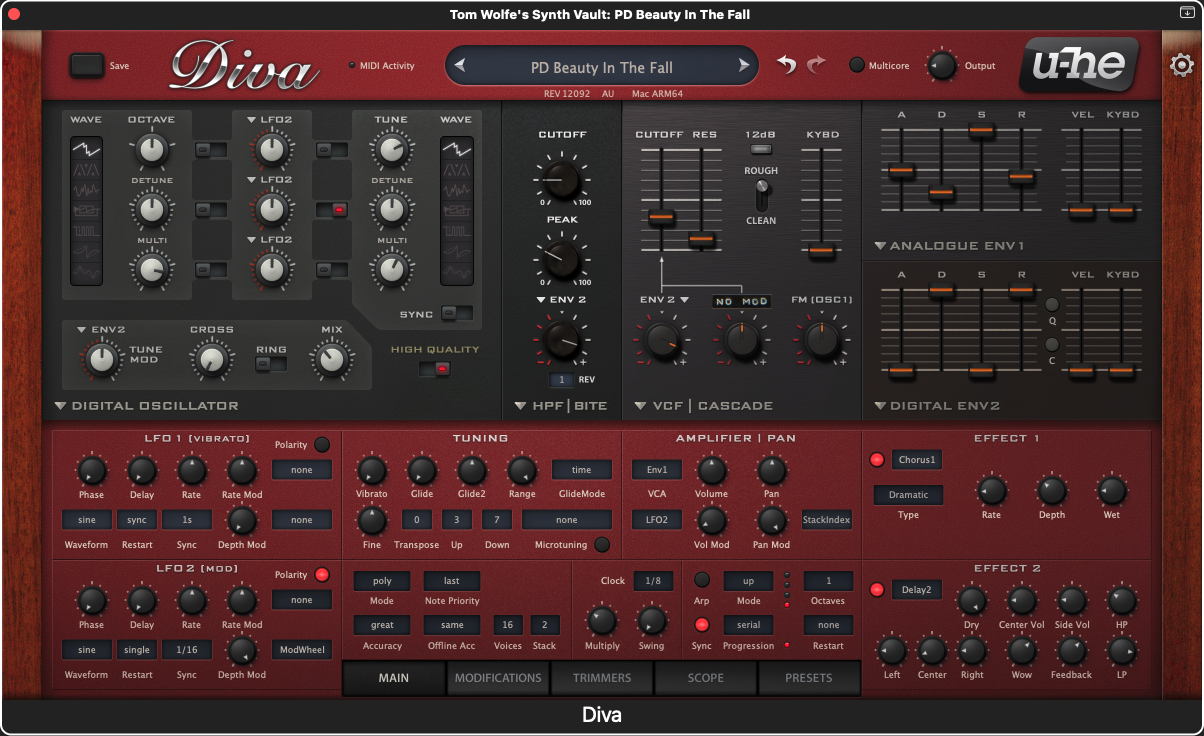Open the HPF | Bite module menu
This screenshot has height=736, width=1204.
pos(561,406)
